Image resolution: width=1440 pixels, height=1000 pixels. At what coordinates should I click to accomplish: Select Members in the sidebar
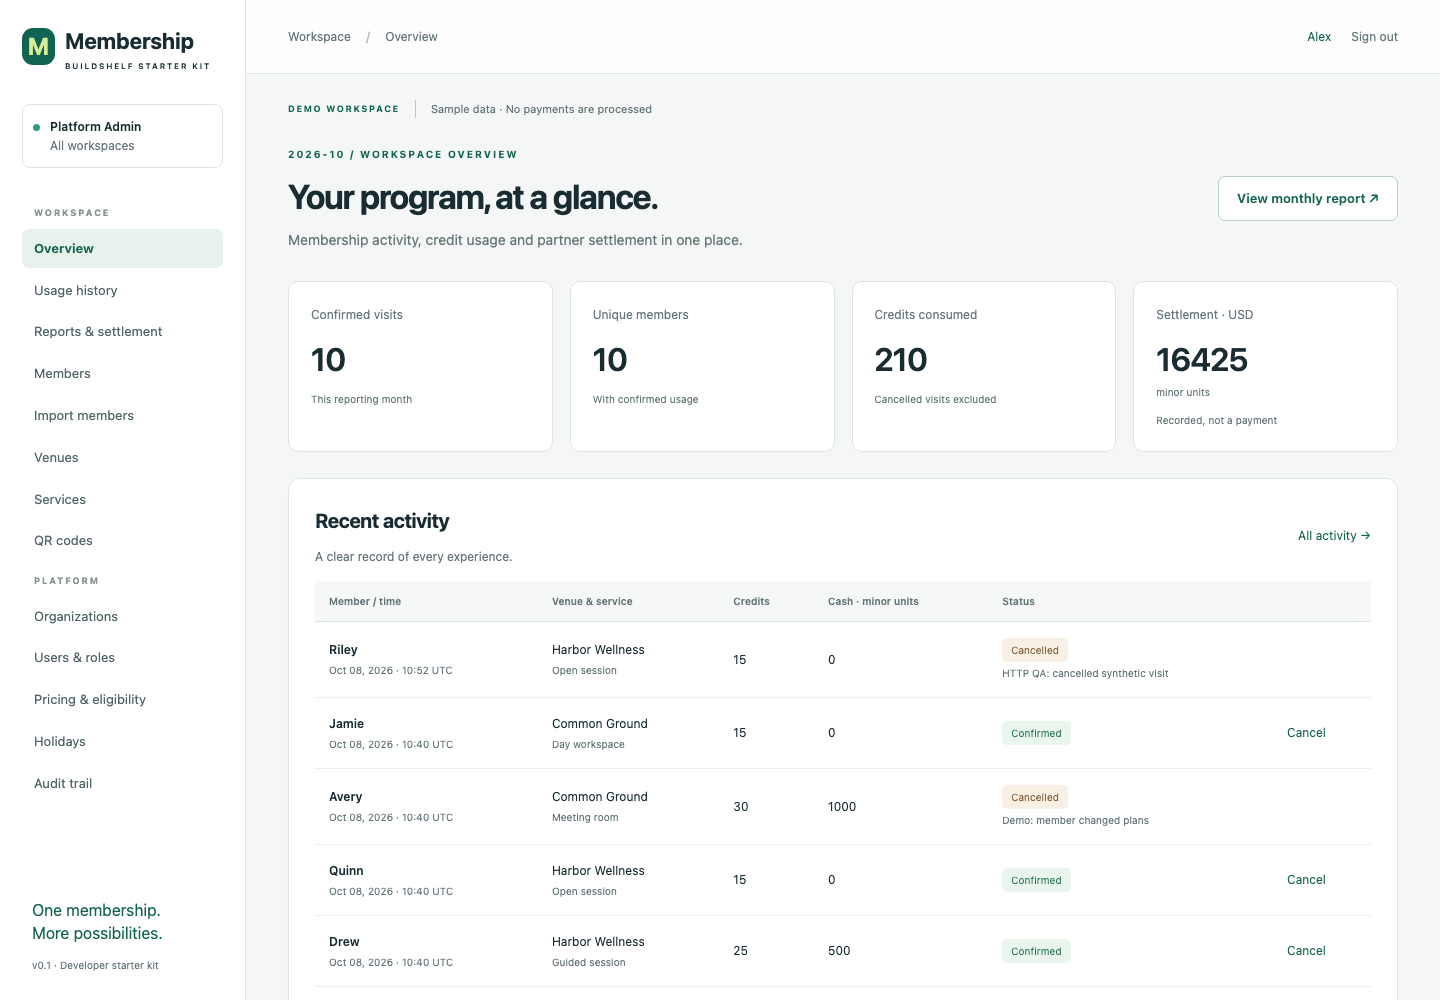122,374
